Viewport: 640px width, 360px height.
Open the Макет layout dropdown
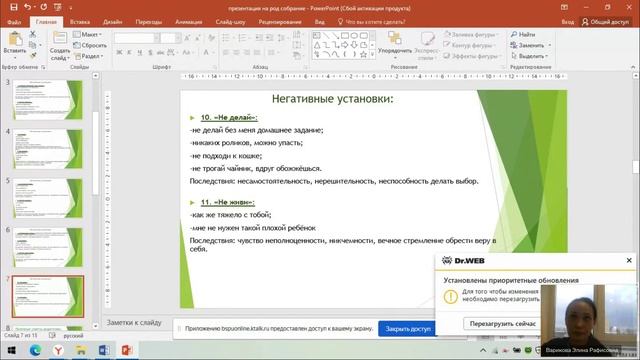tap(88, 34)
